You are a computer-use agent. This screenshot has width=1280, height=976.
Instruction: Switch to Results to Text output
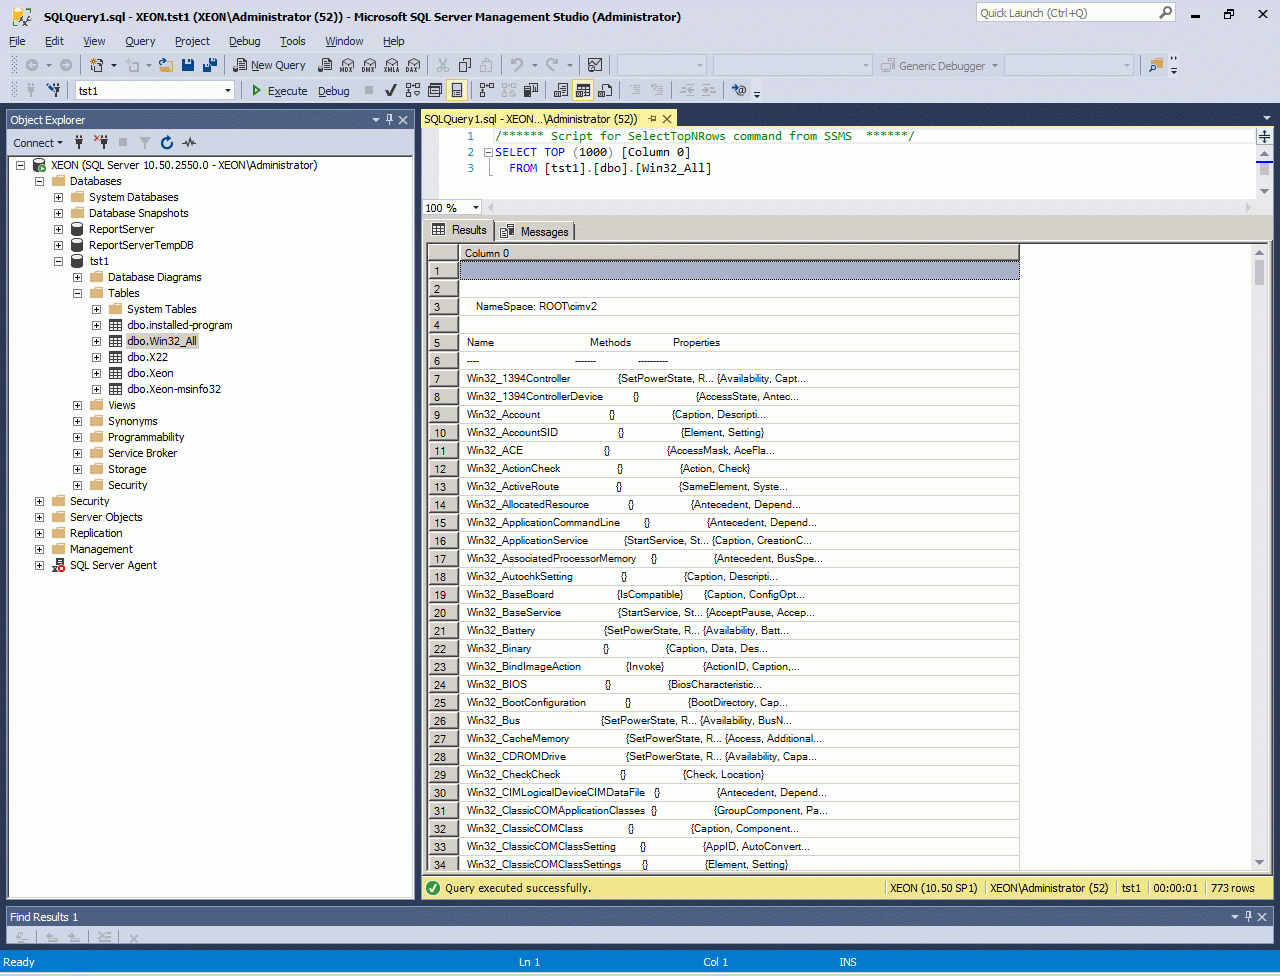(561, 90)
